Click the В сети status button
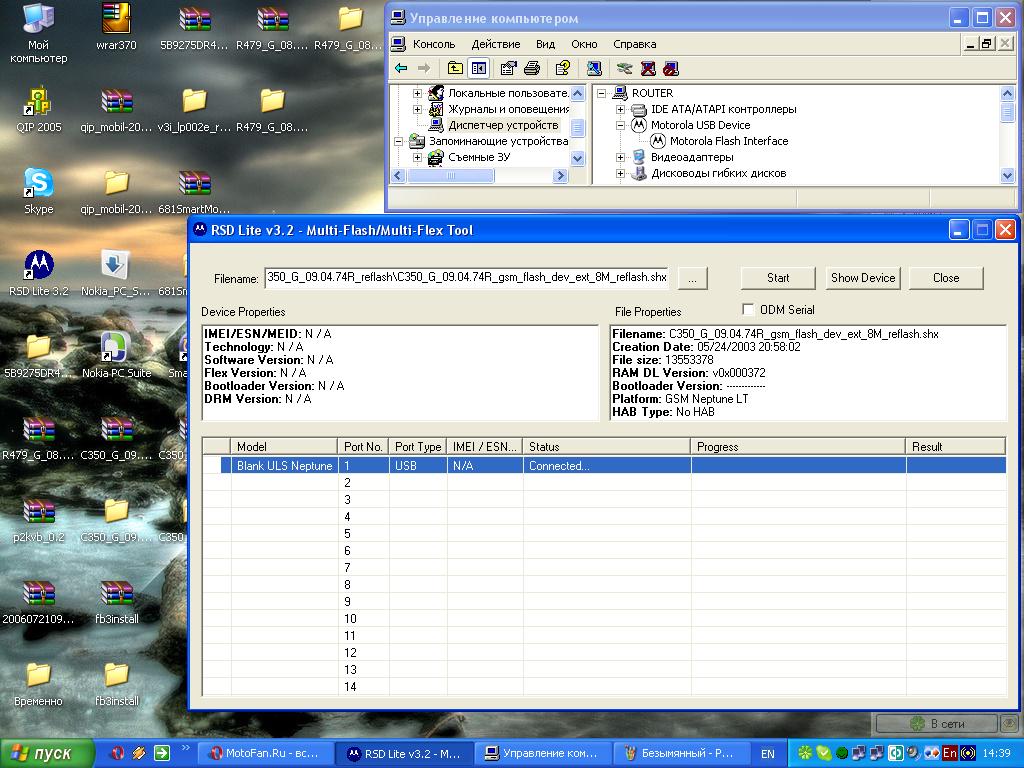Screen dimensions: 1024x768 coord(936,724)
